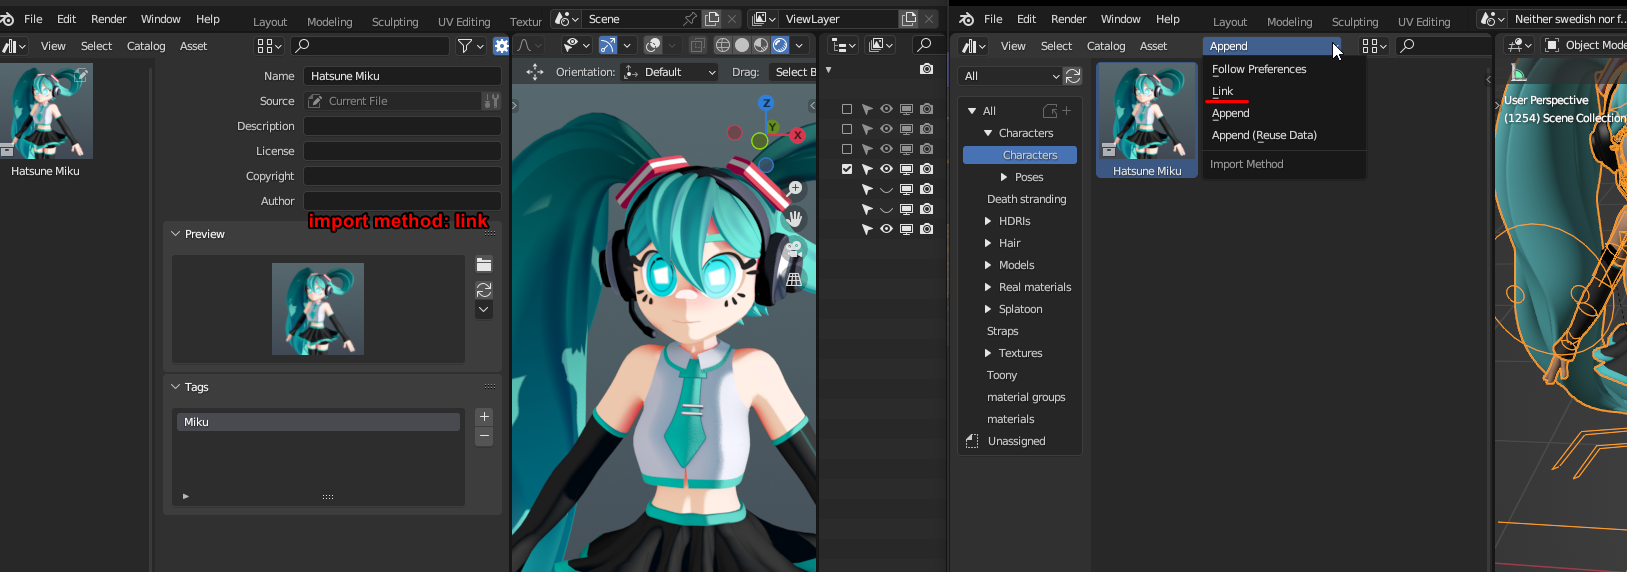Viewport: 1627px width, 572px height.
Task: Open the Orientation Default dropdown
Action: (670, 72)
